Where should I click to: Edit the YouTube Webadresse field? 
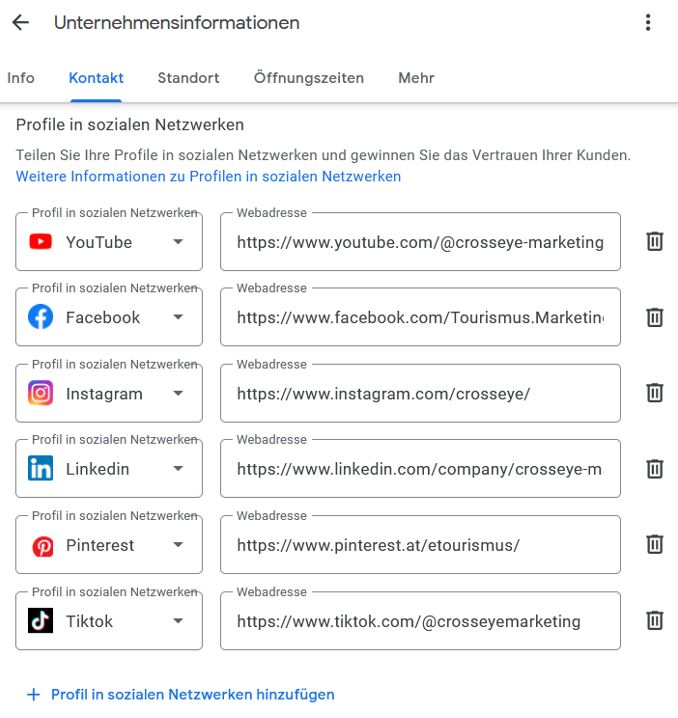(x=420, y=241)
